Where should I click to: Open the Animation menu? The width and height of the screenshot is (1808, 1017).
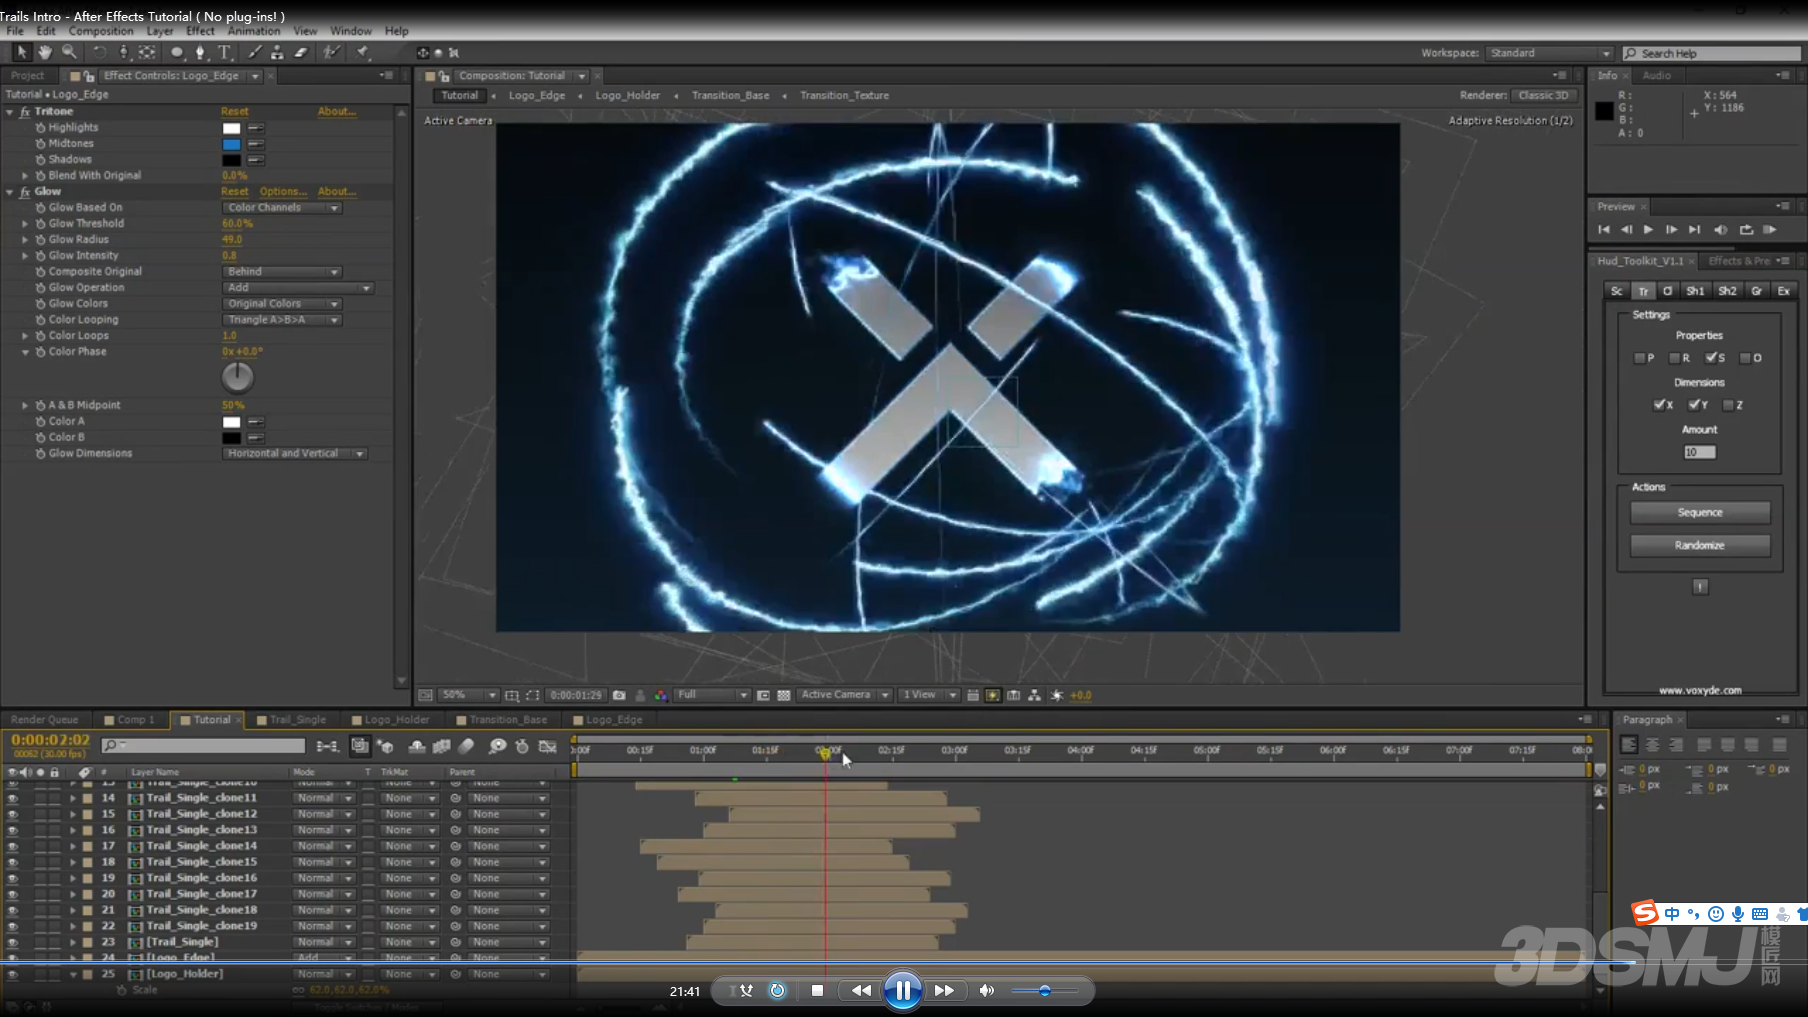click(254, 31)
